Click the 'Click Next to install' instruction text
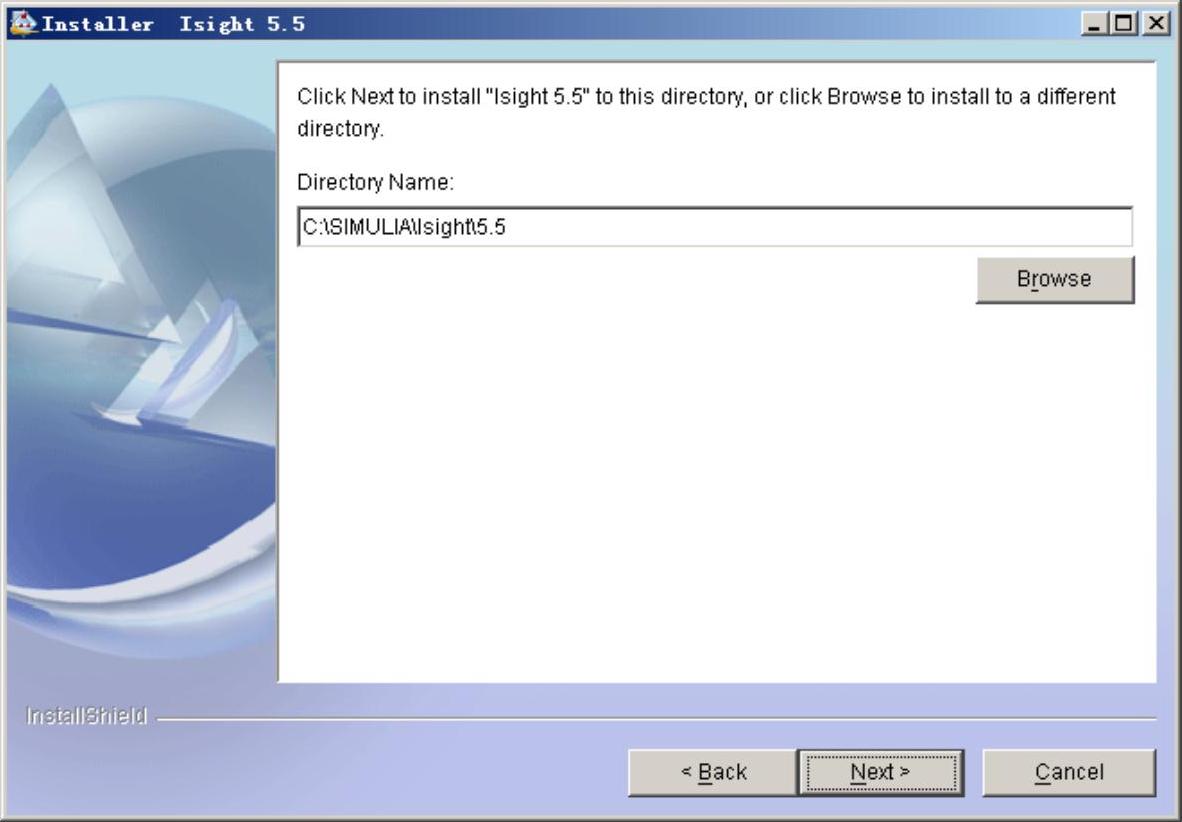Screen dimensions: 1182x822 click(x=706, y=112)
